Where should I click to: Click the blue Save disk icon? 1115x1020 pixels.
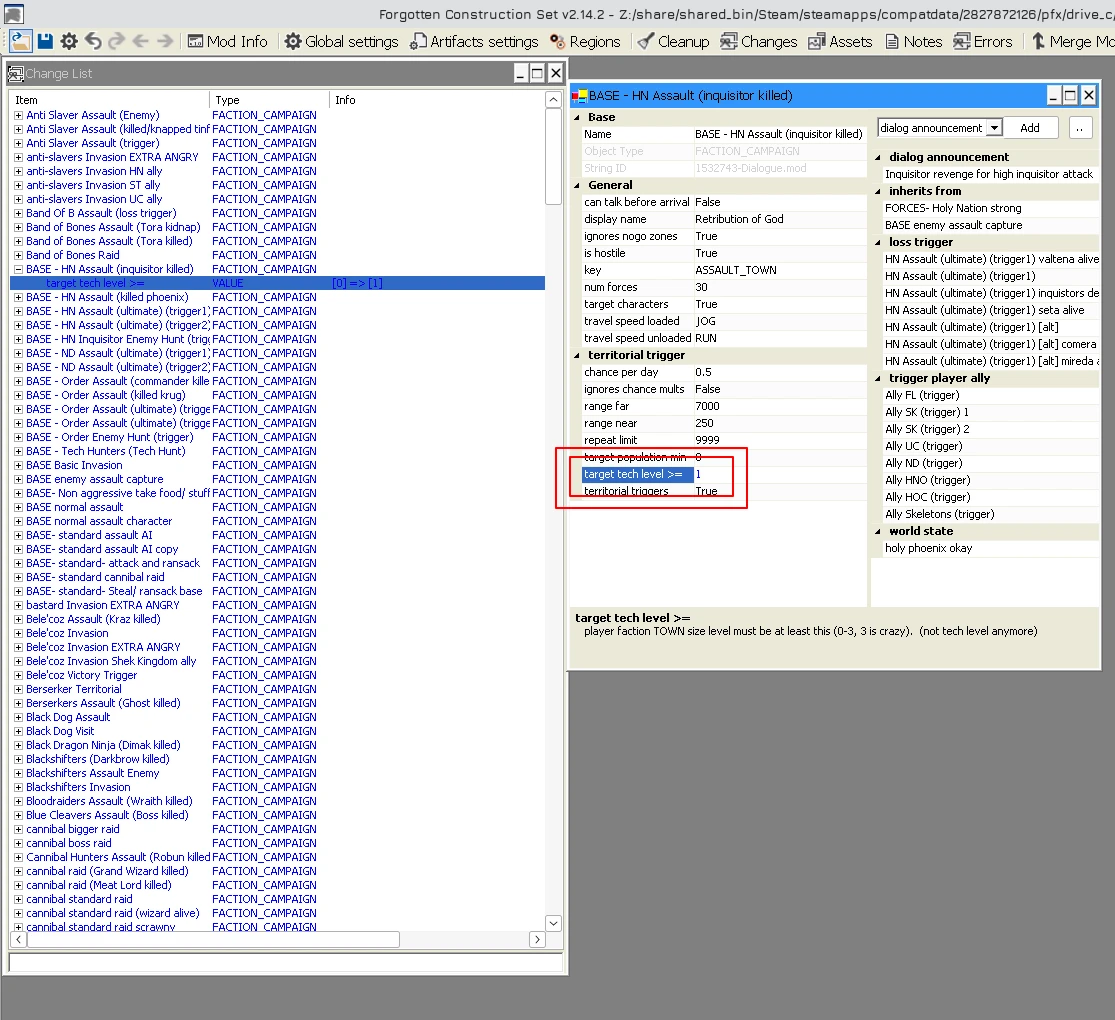45,41
